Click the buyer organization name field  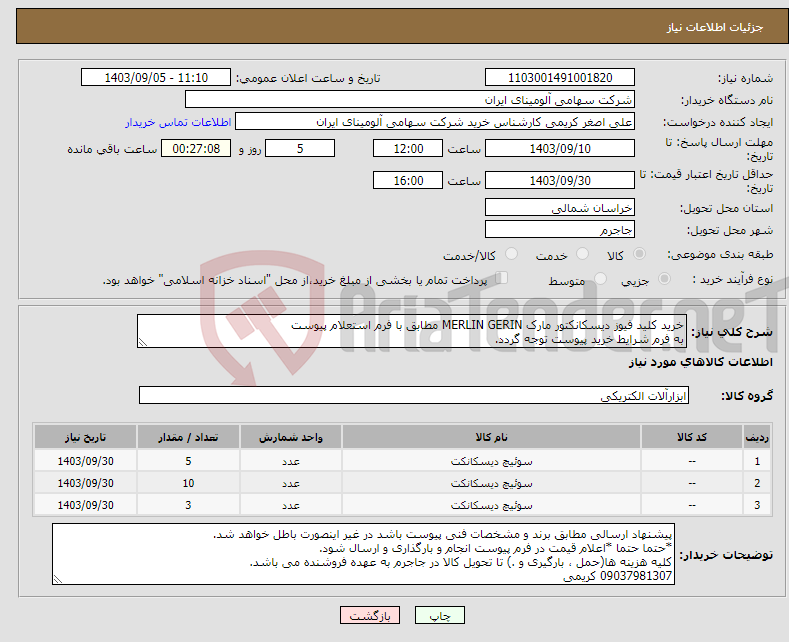pyautogui.click(x=410, y=100)
